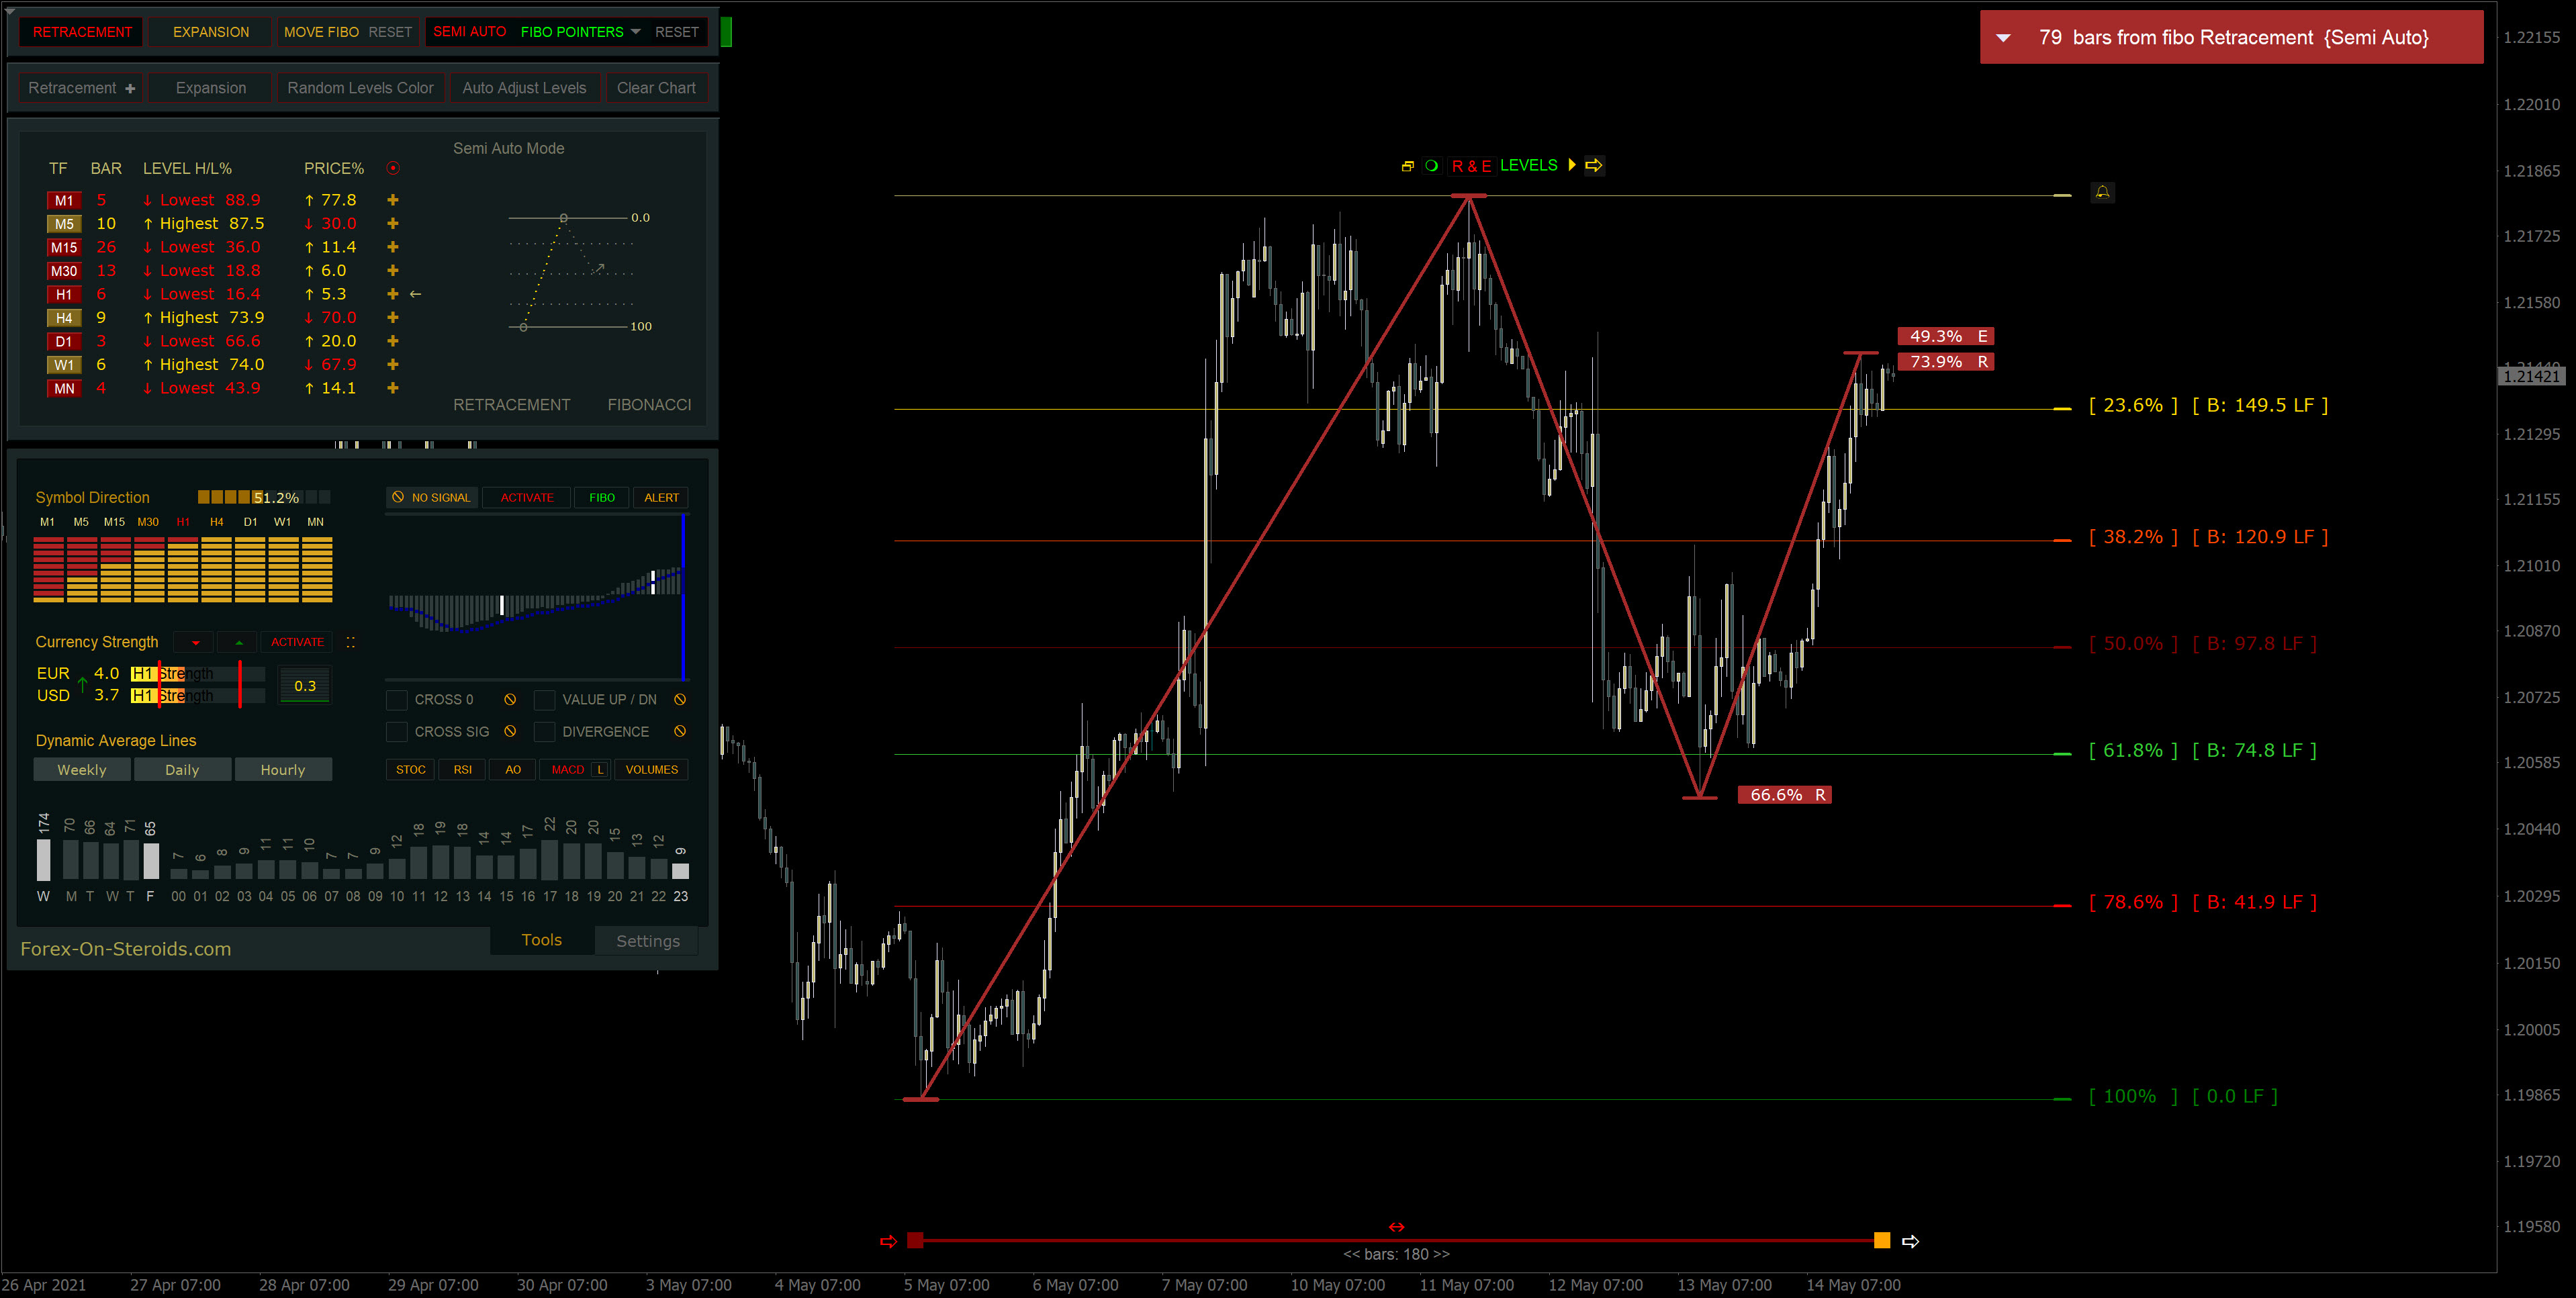Click the Auto Adjust Levels button

pos(524,88)
